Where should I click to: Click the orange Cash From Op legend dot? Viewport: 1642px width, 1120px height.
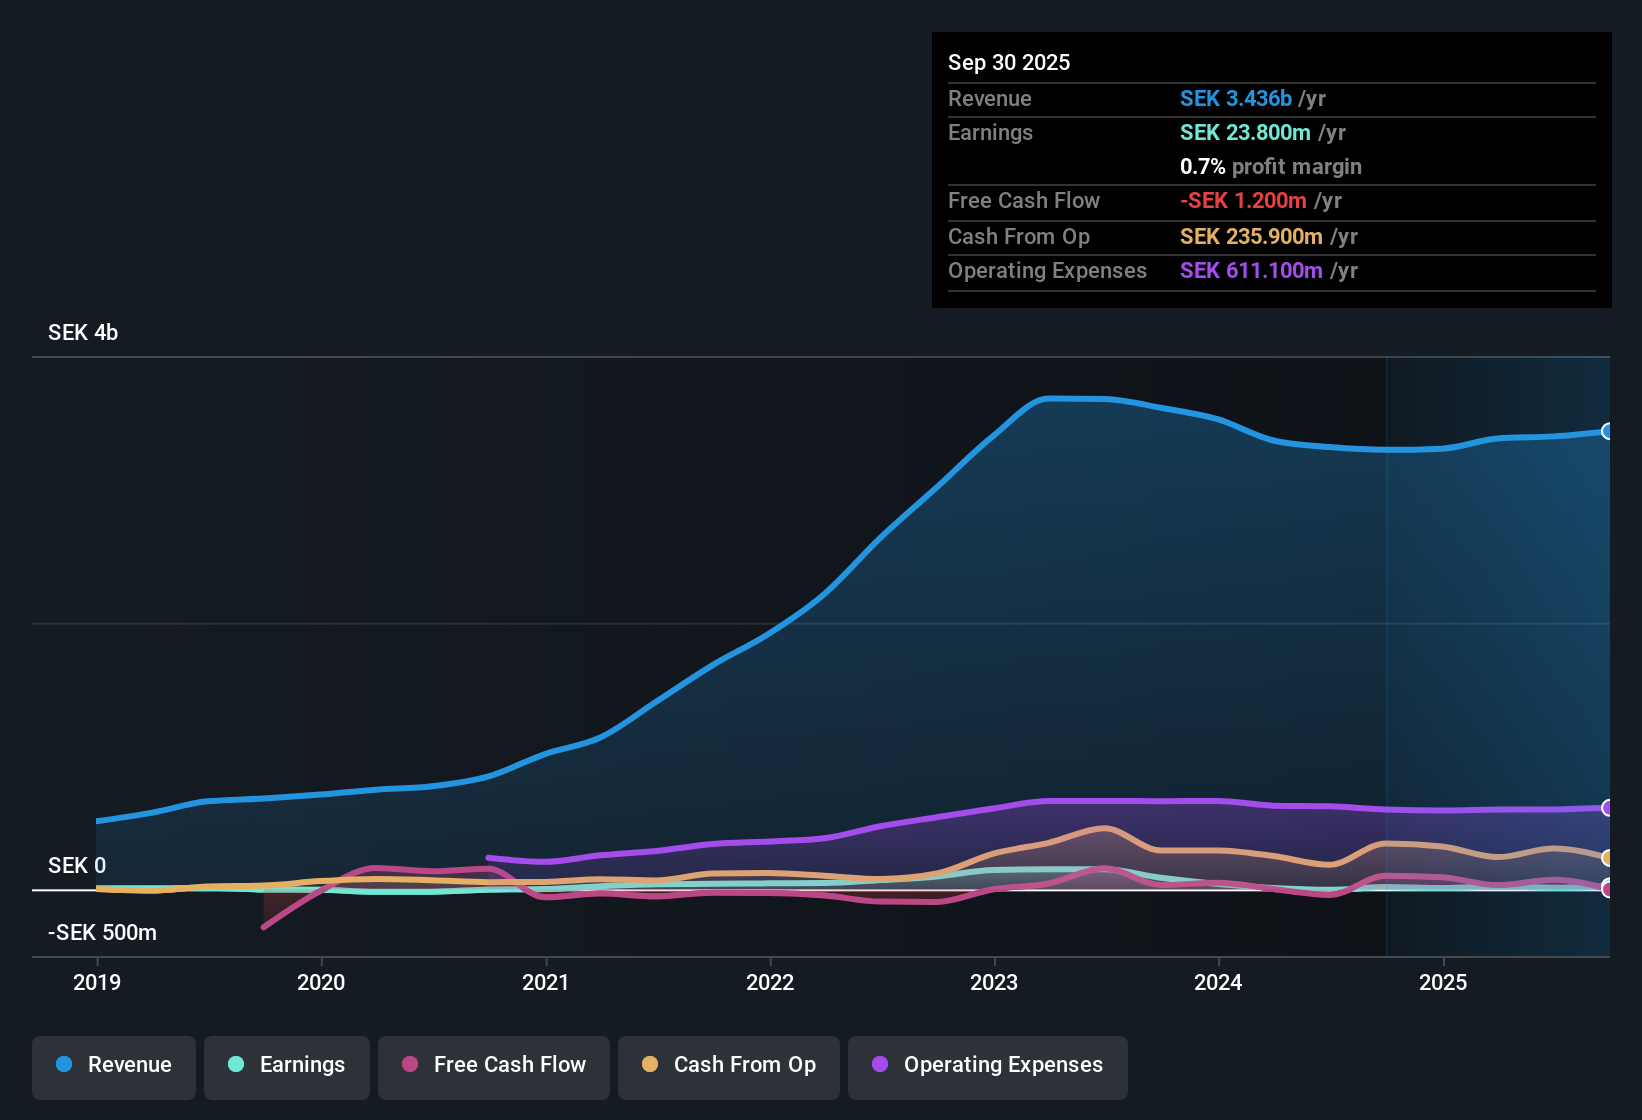650,1065
